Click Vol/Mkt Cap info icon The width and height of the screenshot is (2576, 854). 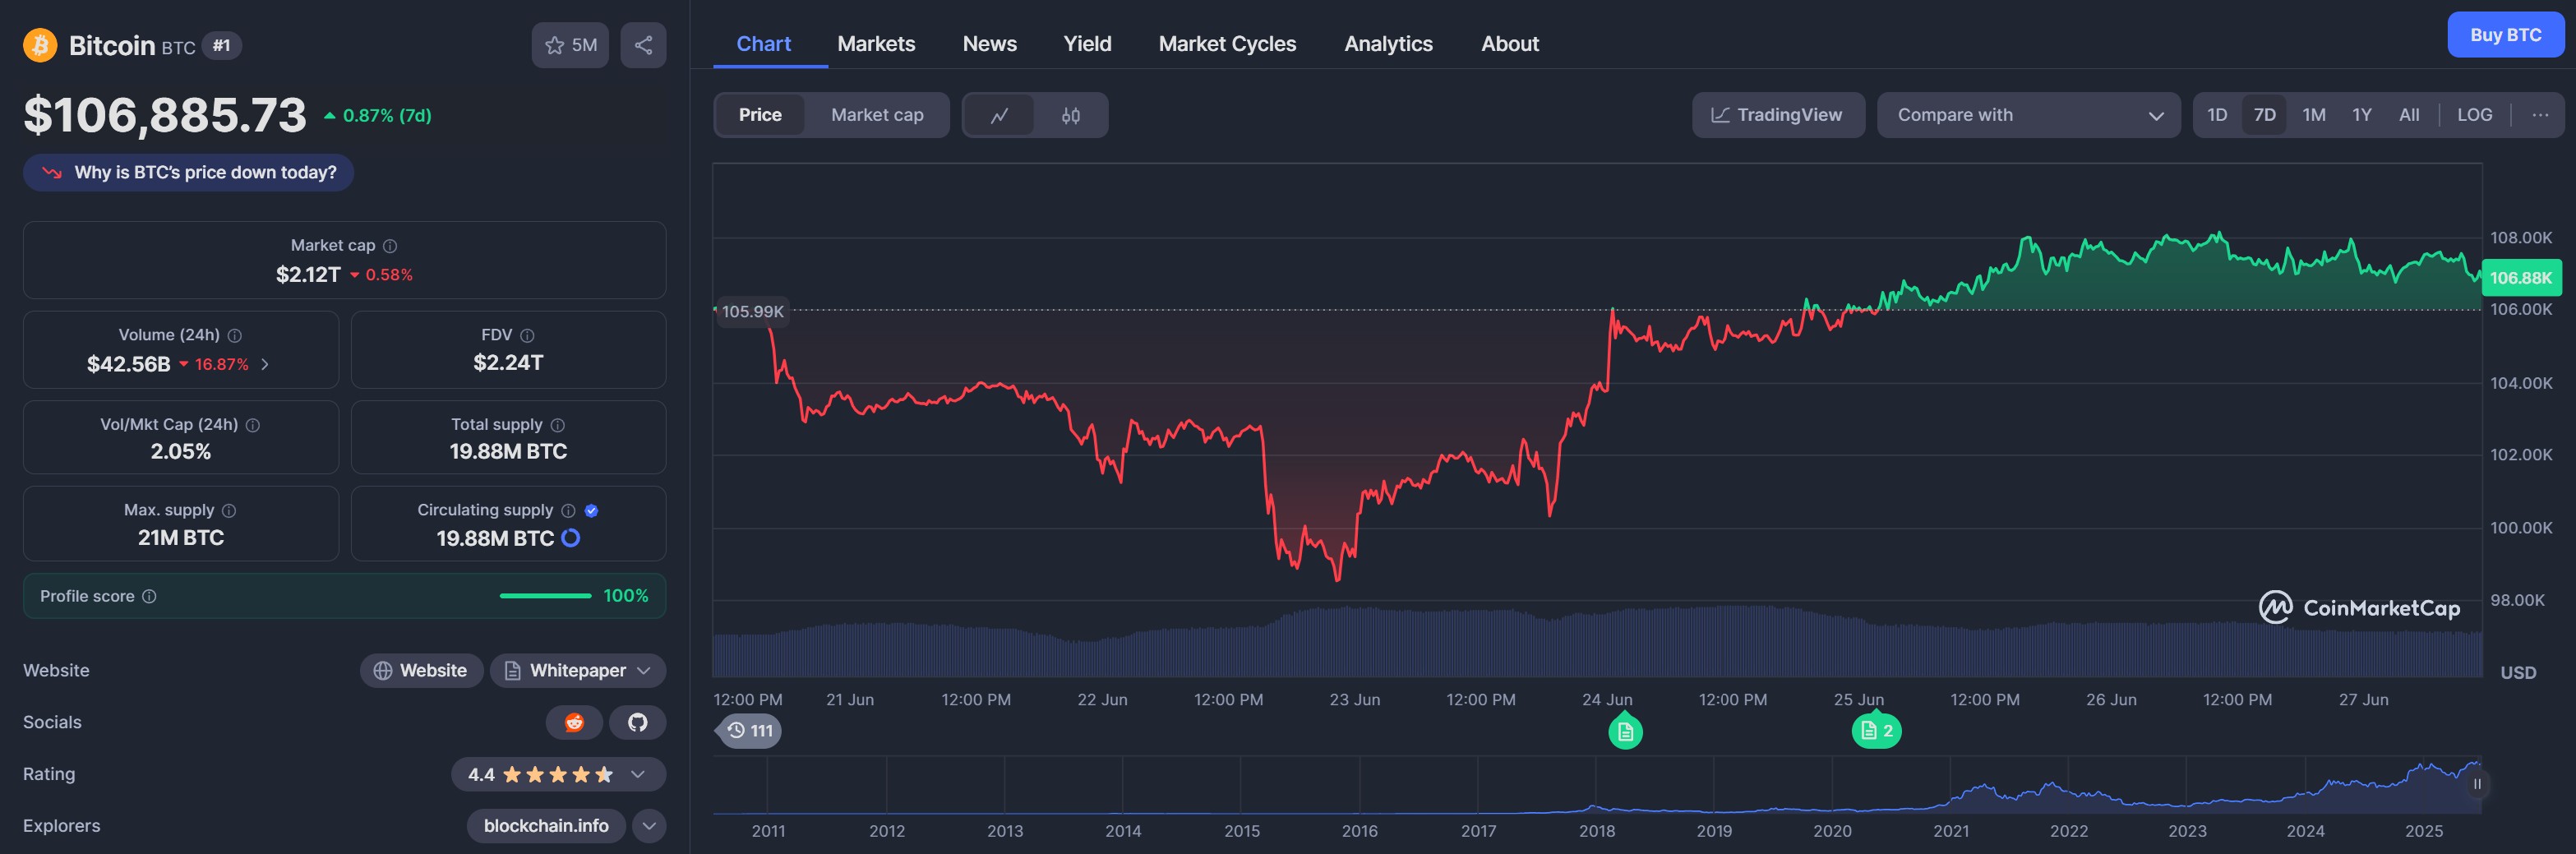(x=253, y=425)
